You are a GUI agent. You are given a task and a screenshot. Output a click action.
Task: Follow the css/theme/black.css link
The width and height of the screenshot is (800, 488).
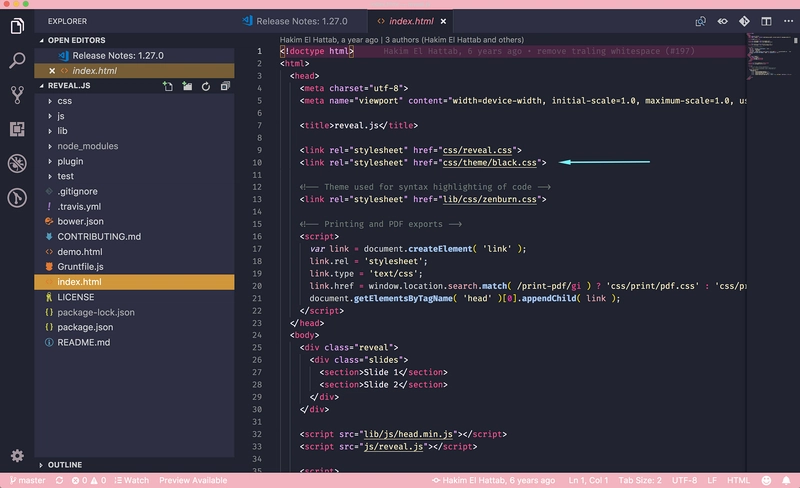point(489,163)
